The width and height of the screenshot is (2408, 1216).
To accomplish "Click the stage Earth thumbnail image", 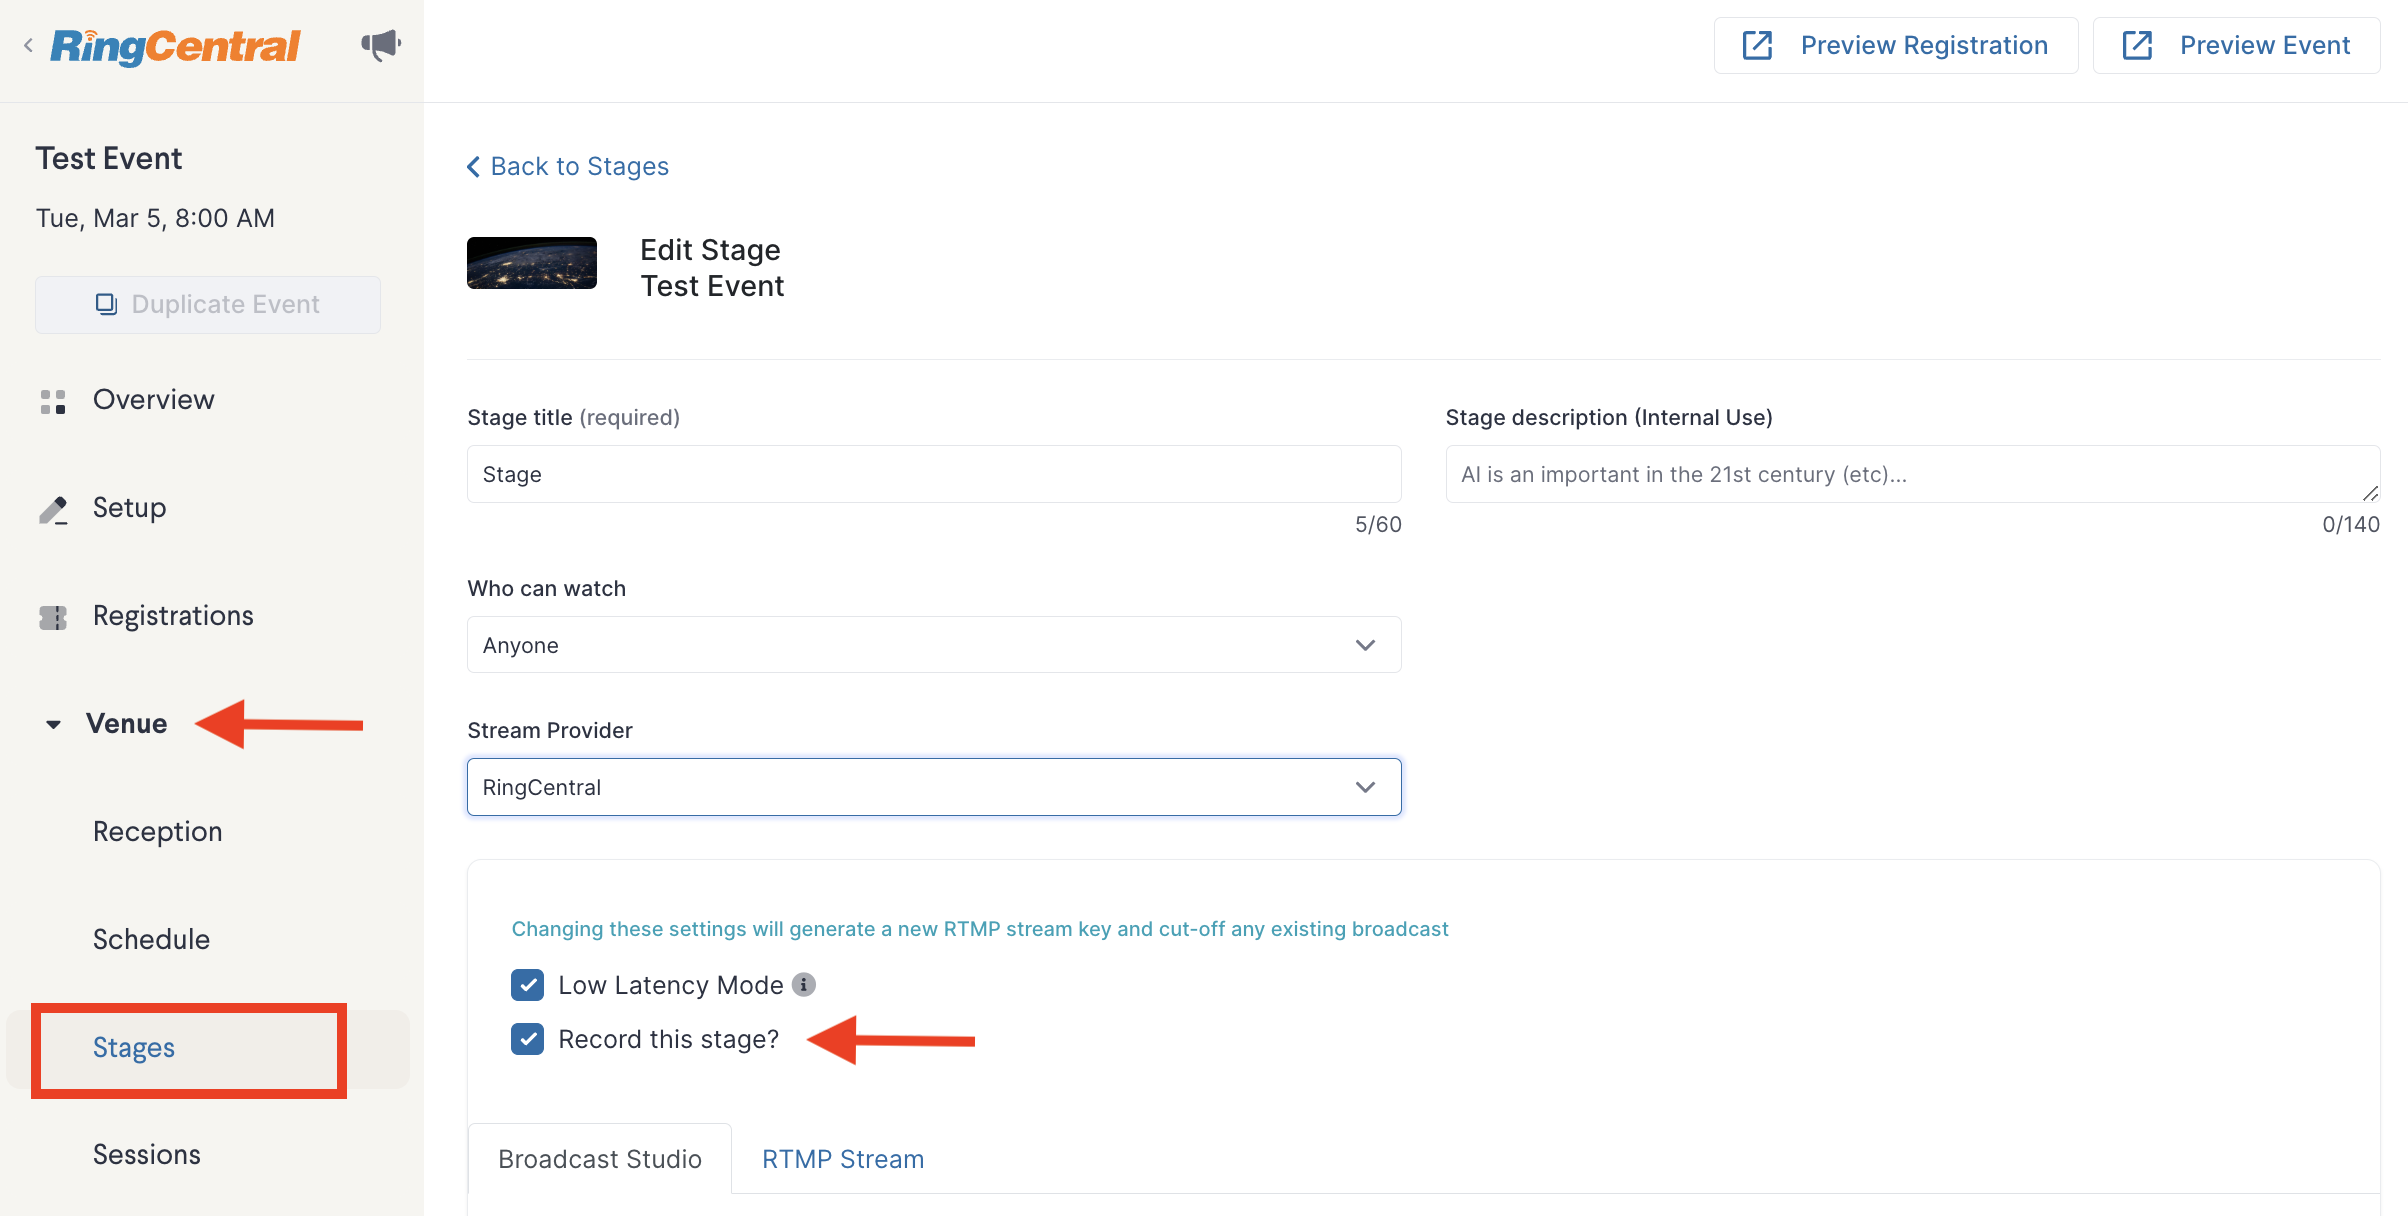I will point(532,263).
